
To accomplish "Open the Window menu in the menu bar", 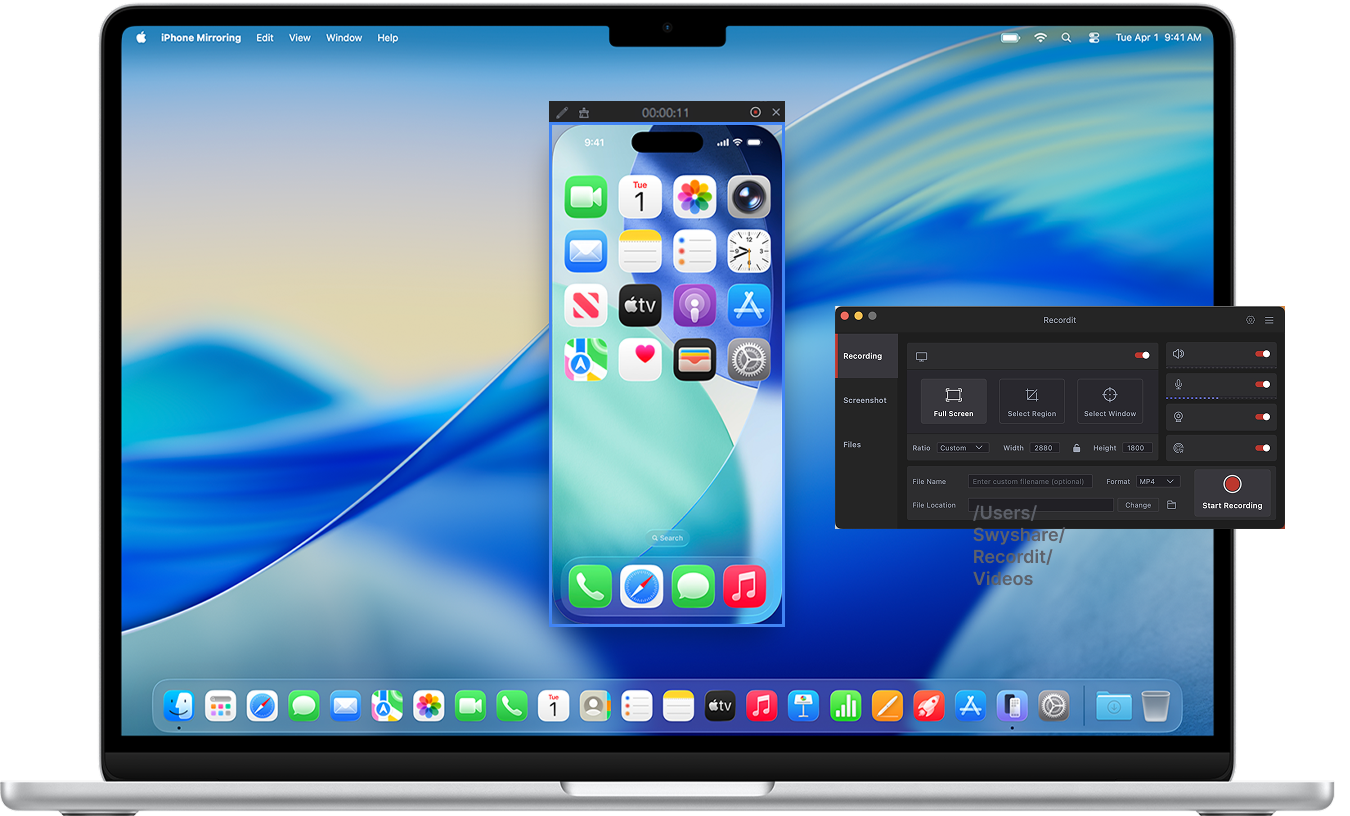I will [344, 37].
